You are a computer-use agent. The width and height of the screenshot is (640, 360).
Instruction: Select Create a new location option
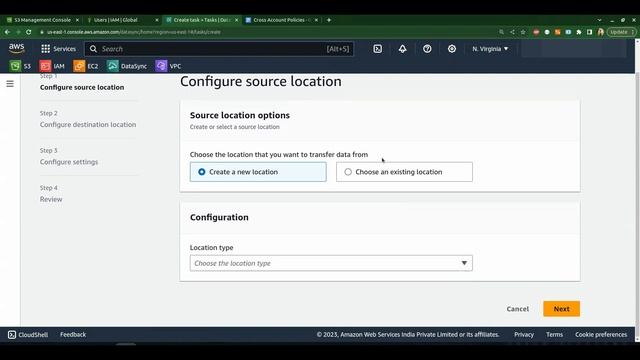coord(258,172)
